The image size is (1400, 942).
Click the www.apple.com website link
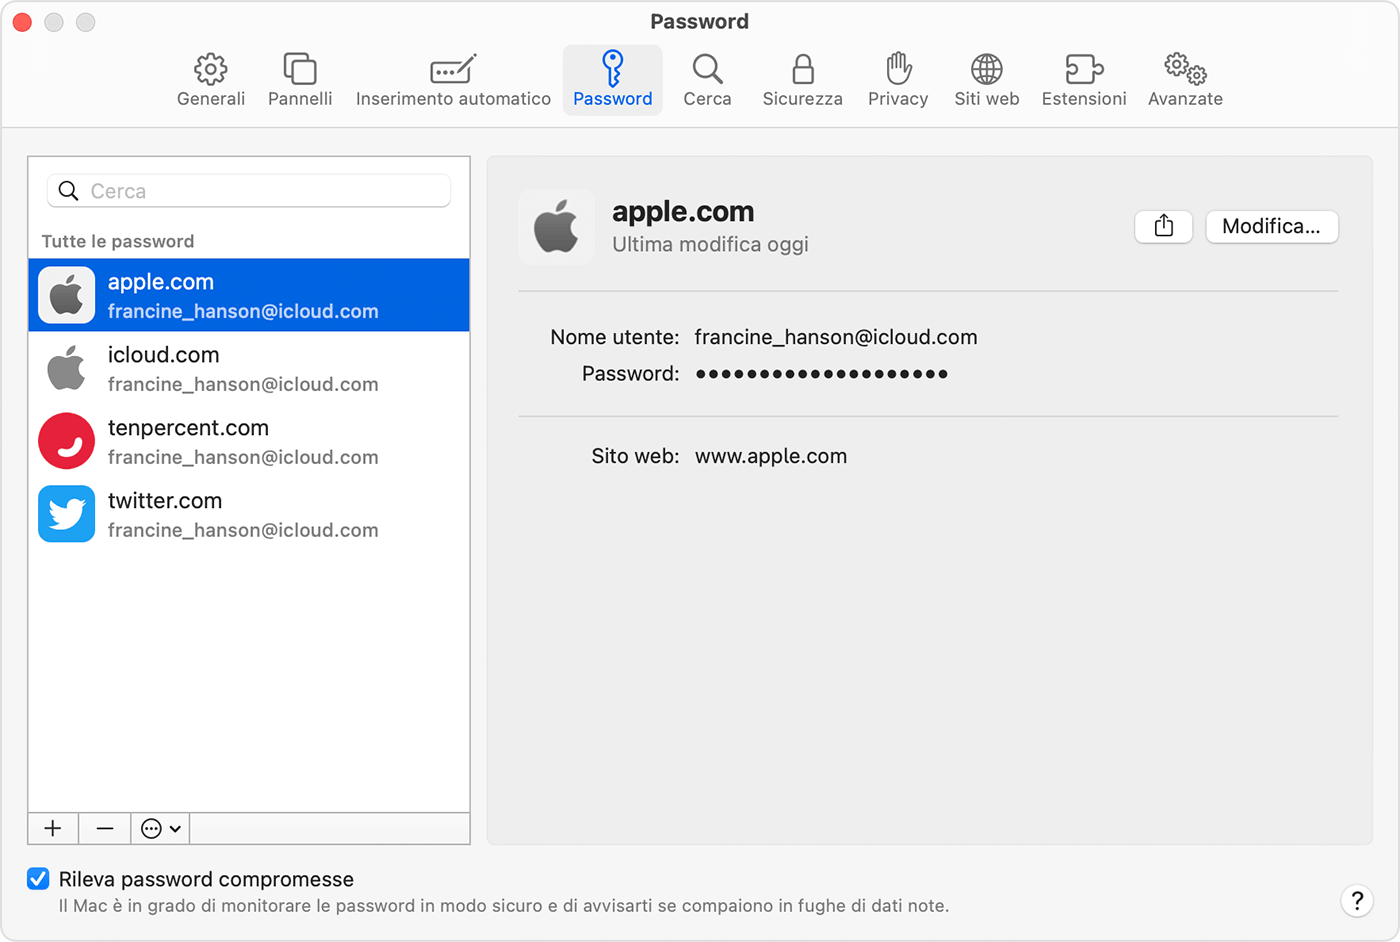pyautogui.click(x=771, y=456)
